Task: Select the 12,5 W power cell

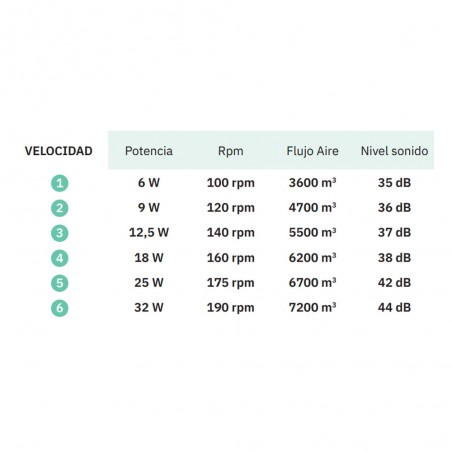Action: click(149, 232)
